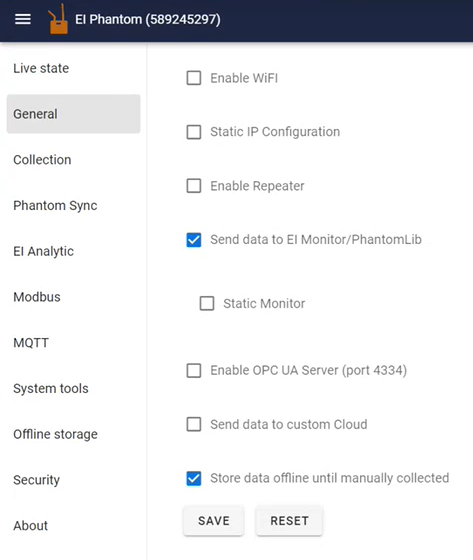Disable Store data offline until manually collected
The width and height of the screenshot is (473, 560).
pos(194,478)
